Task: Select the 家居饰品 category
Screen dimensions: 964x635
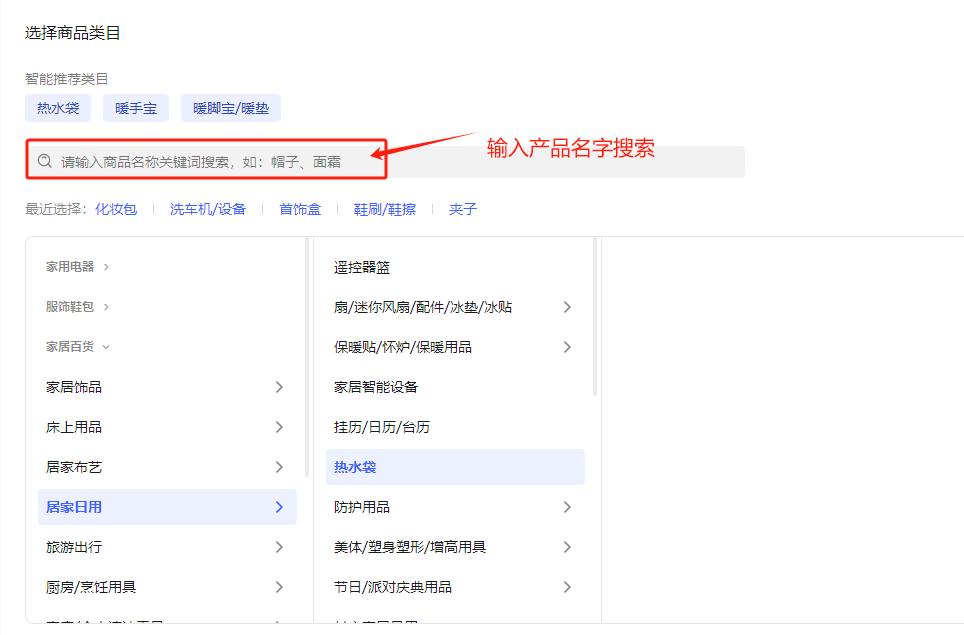Action: 71,387
